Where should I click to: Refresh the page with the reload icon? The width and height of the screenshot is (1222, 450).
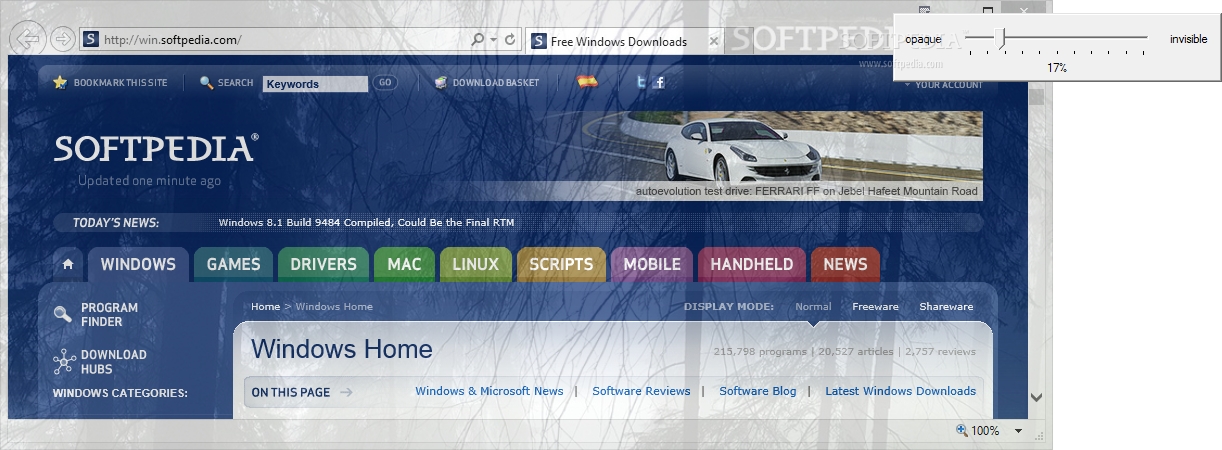510,40
